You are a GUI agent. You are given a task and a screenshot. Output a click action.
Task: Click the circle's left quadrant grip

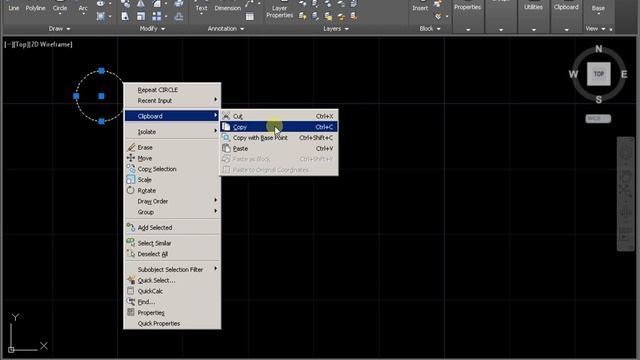coord(76,96)
